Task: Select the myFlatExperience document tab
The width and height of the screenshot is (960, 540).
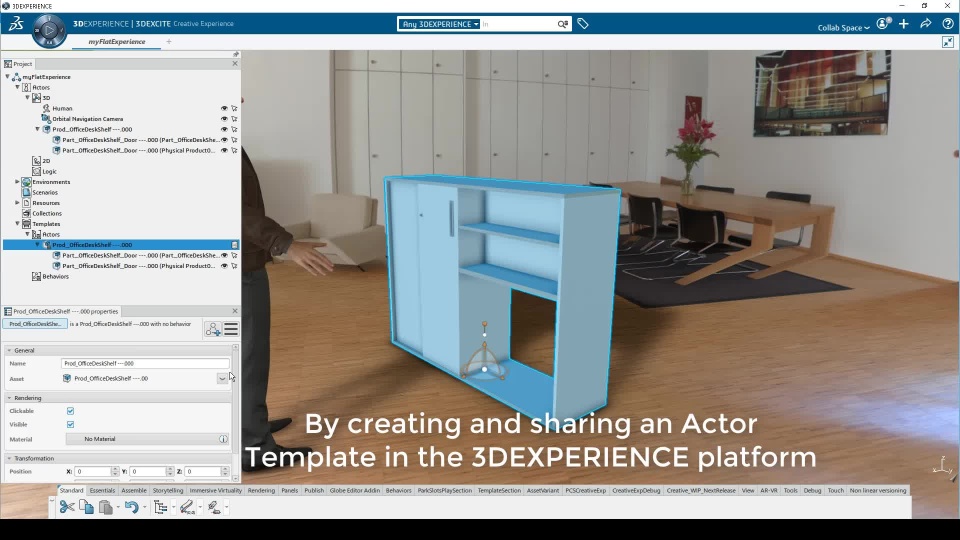Action: pyautogui.click(x=117, y=42)
